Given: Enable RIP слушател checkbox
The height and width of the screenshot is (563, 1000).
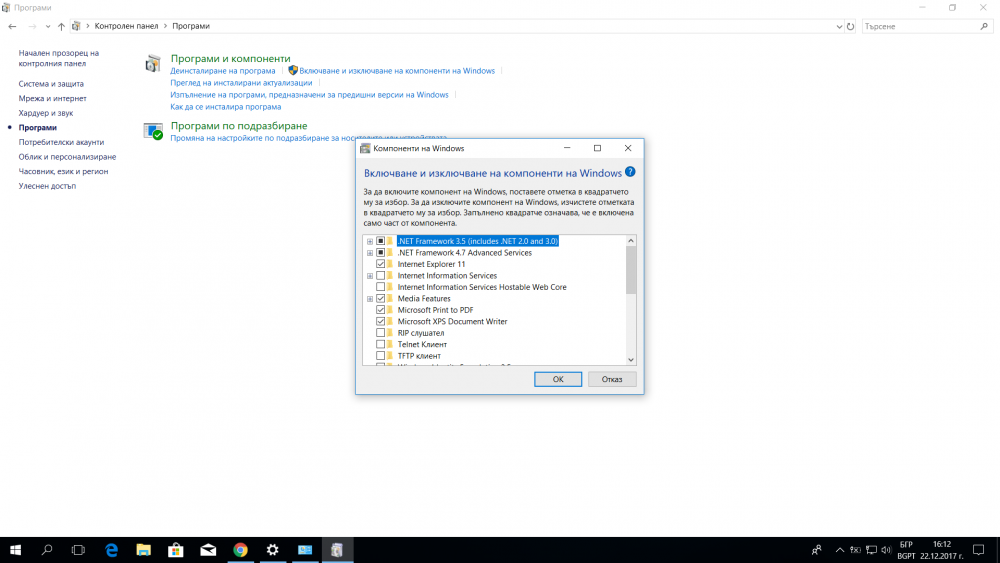Looking at the screenshot, I should click(381, 333).
